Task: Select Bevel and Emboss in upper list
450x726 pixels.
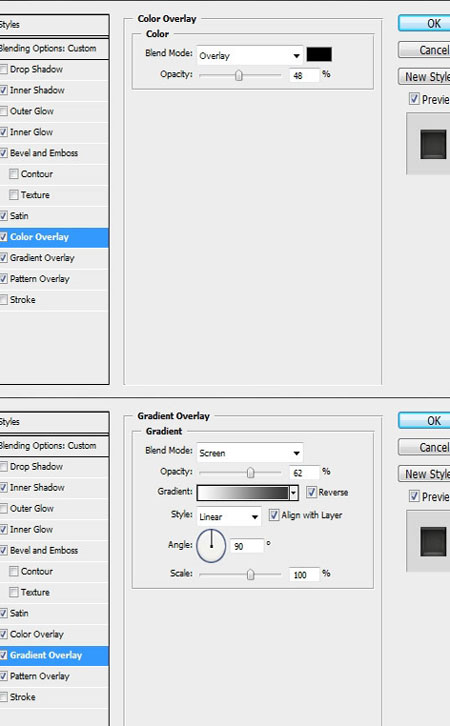Action: [44, 153]
